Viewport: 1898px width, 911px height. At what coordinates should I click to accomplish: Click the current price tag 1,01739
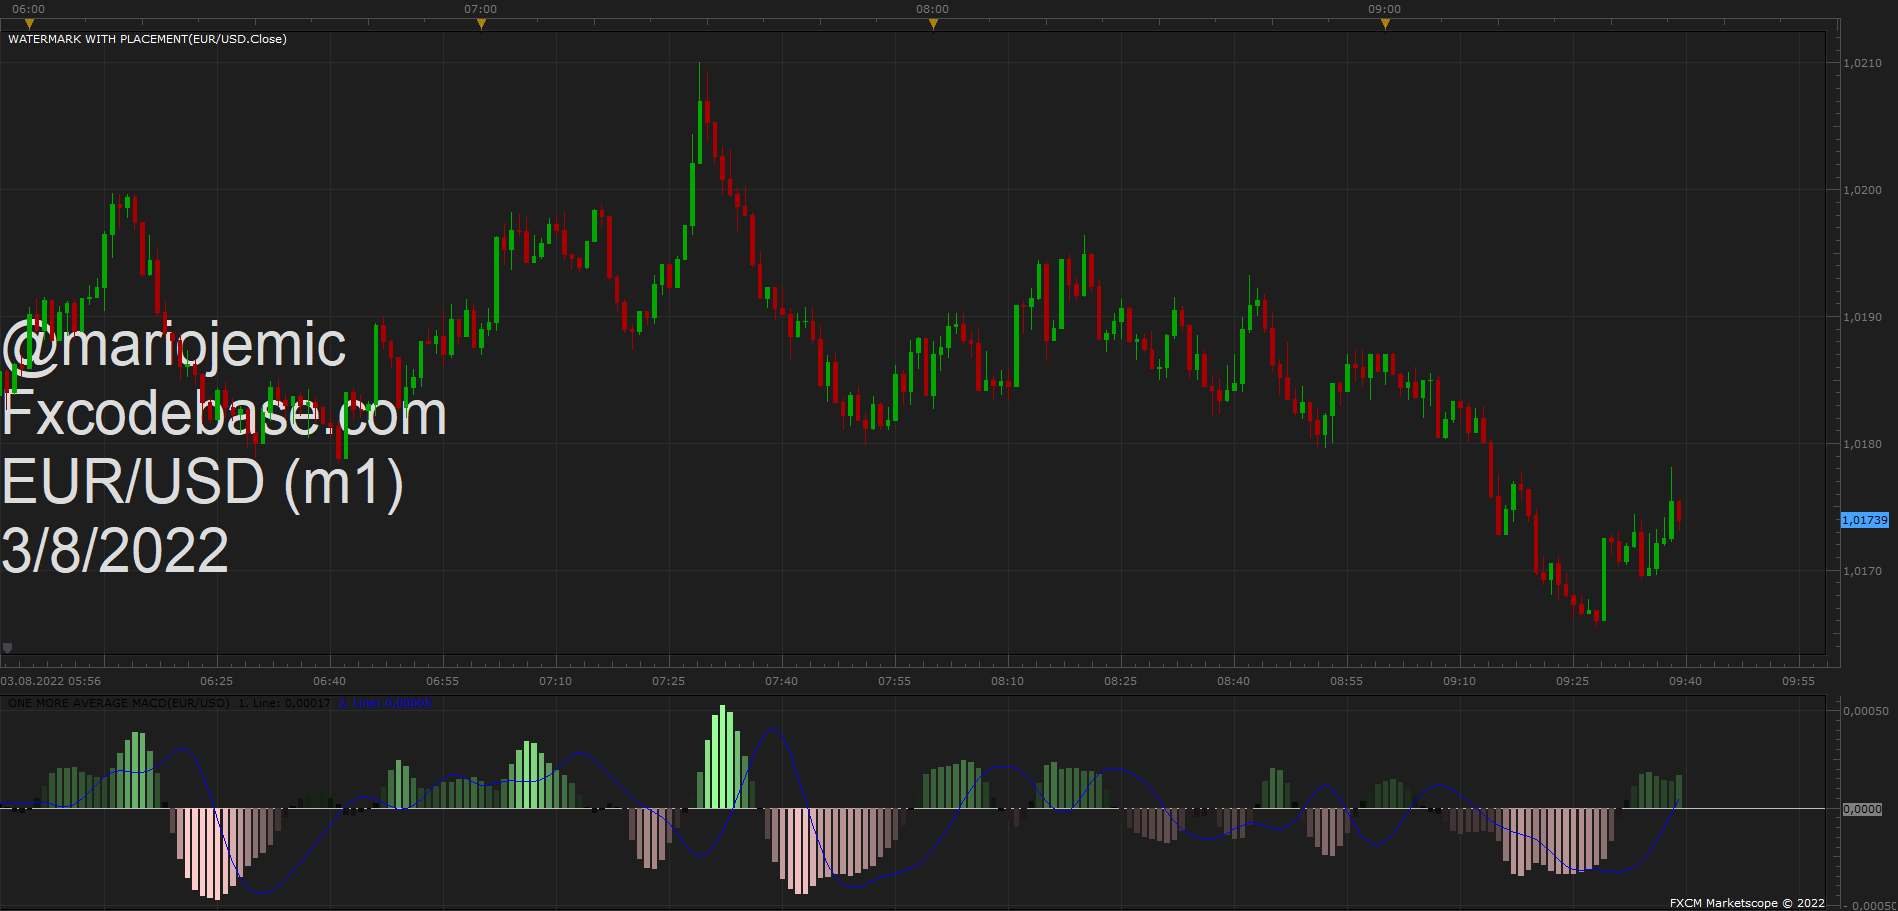pyautogui.click(x=1865, y=520)
